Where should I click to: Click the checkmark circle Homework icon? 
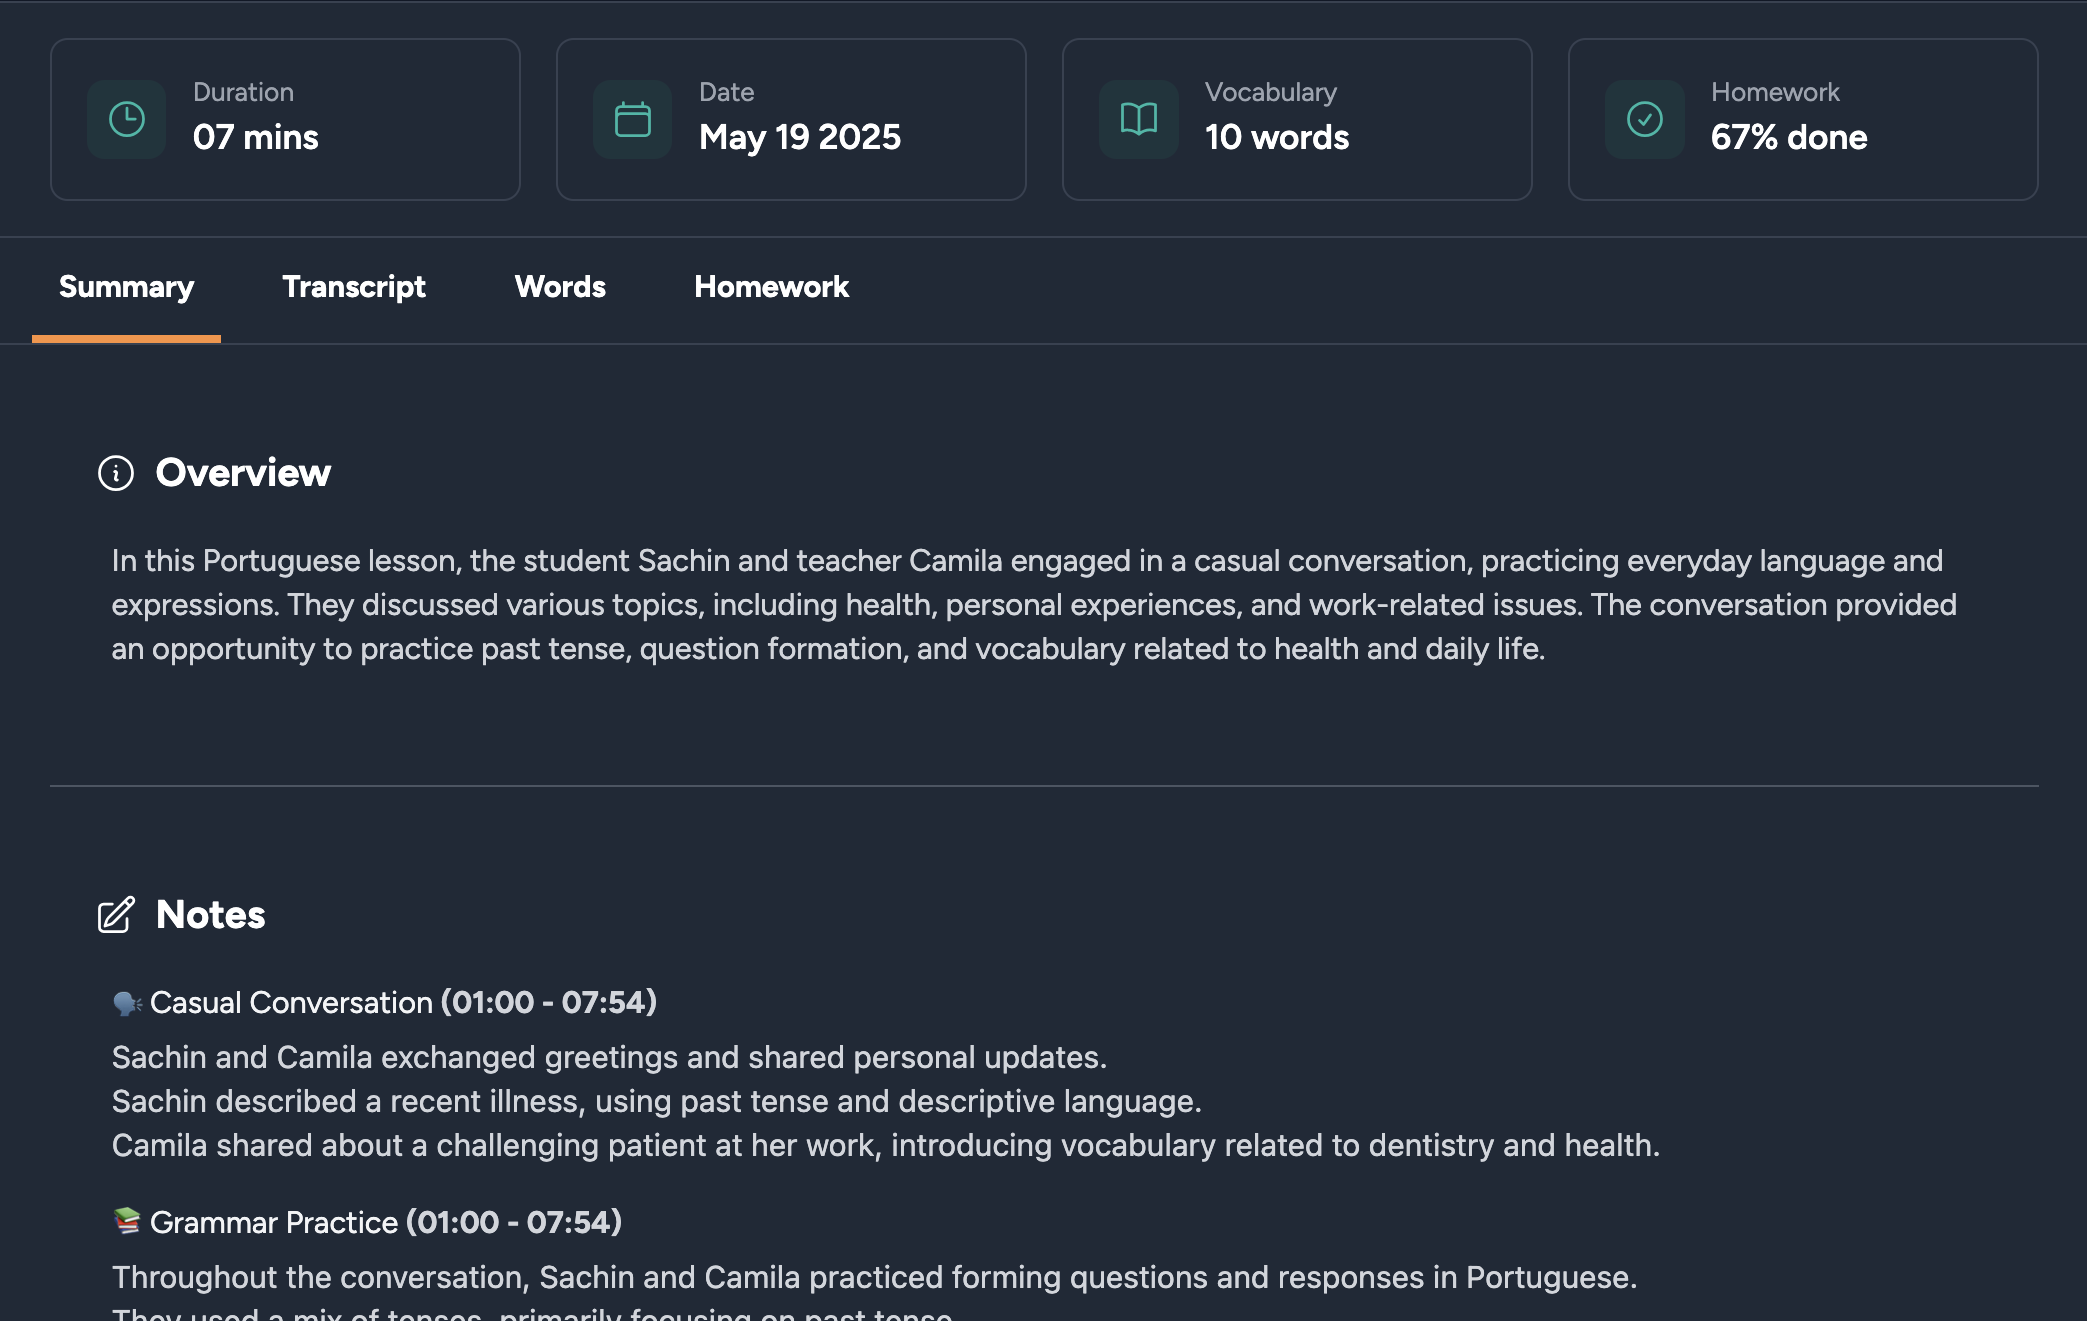point(1644,120)
